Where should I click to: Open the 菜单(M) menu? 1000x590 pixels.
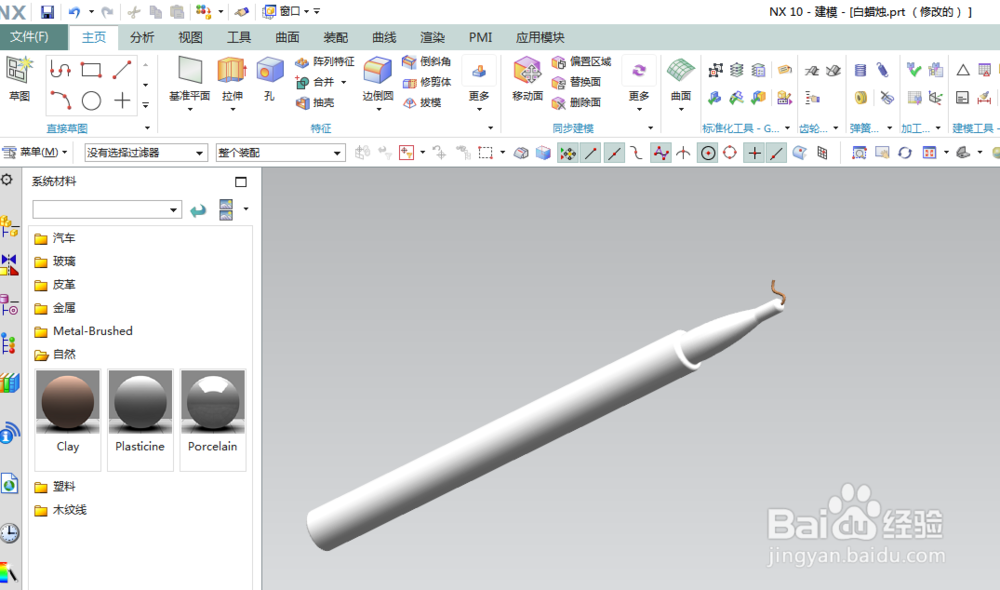(37, 152)
